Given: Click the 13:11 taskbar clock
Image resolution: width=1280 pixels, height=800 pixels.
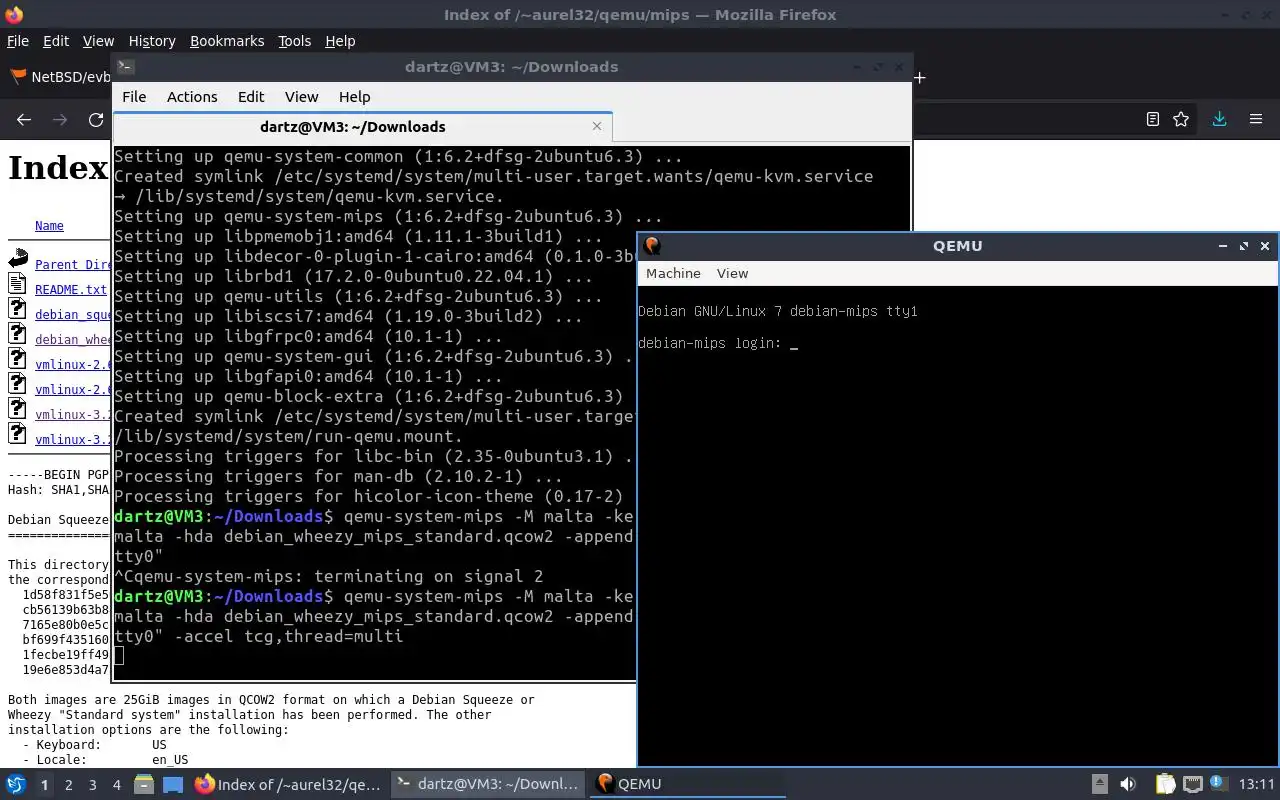Looking at the screenshot, I should pos(1257,784).
